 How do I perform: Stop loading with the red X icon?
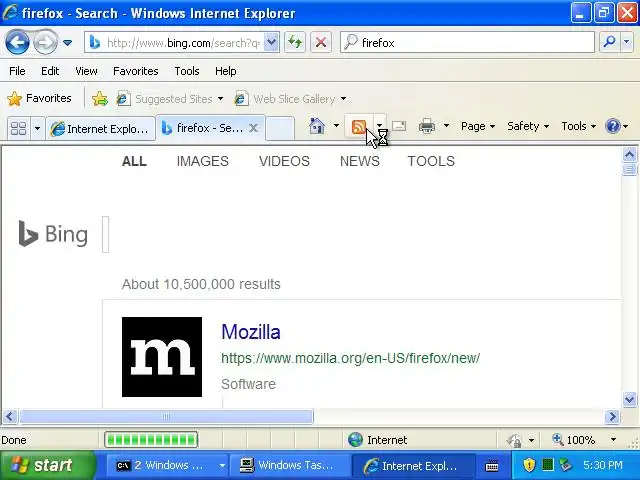point(321,42)
